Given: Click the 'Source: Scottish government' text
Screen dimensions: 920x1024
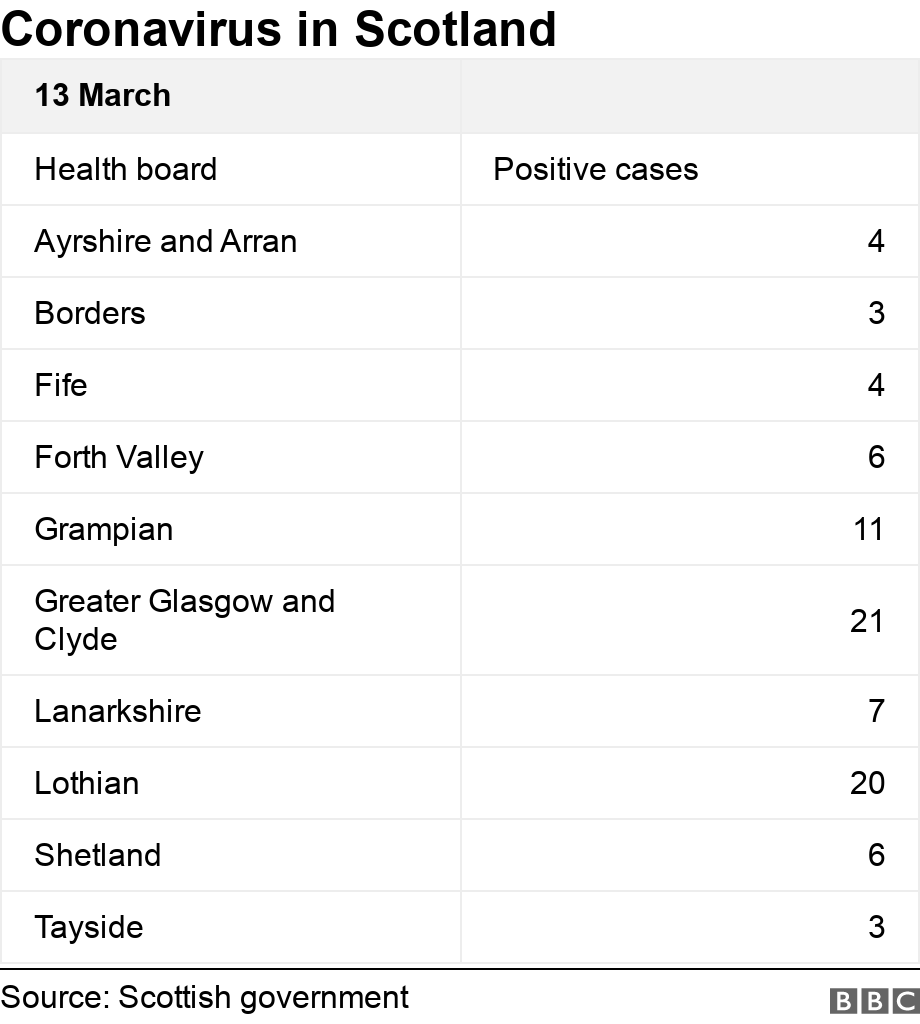Looking at the screenshot, I should (205, 997).
